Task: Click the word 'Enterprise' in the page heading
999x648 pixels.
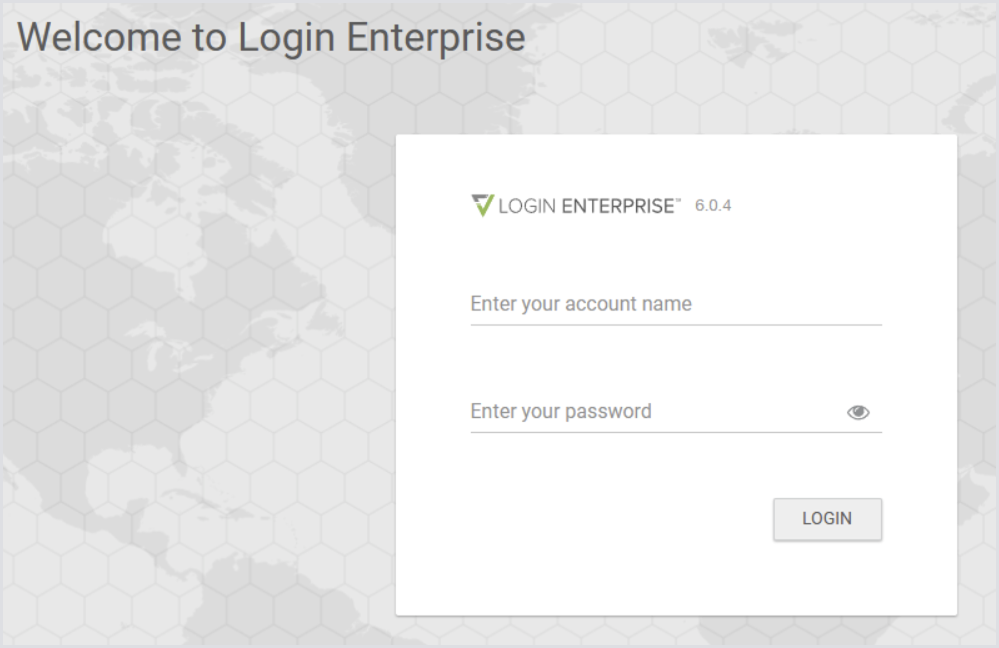Action: coord(436,38)
